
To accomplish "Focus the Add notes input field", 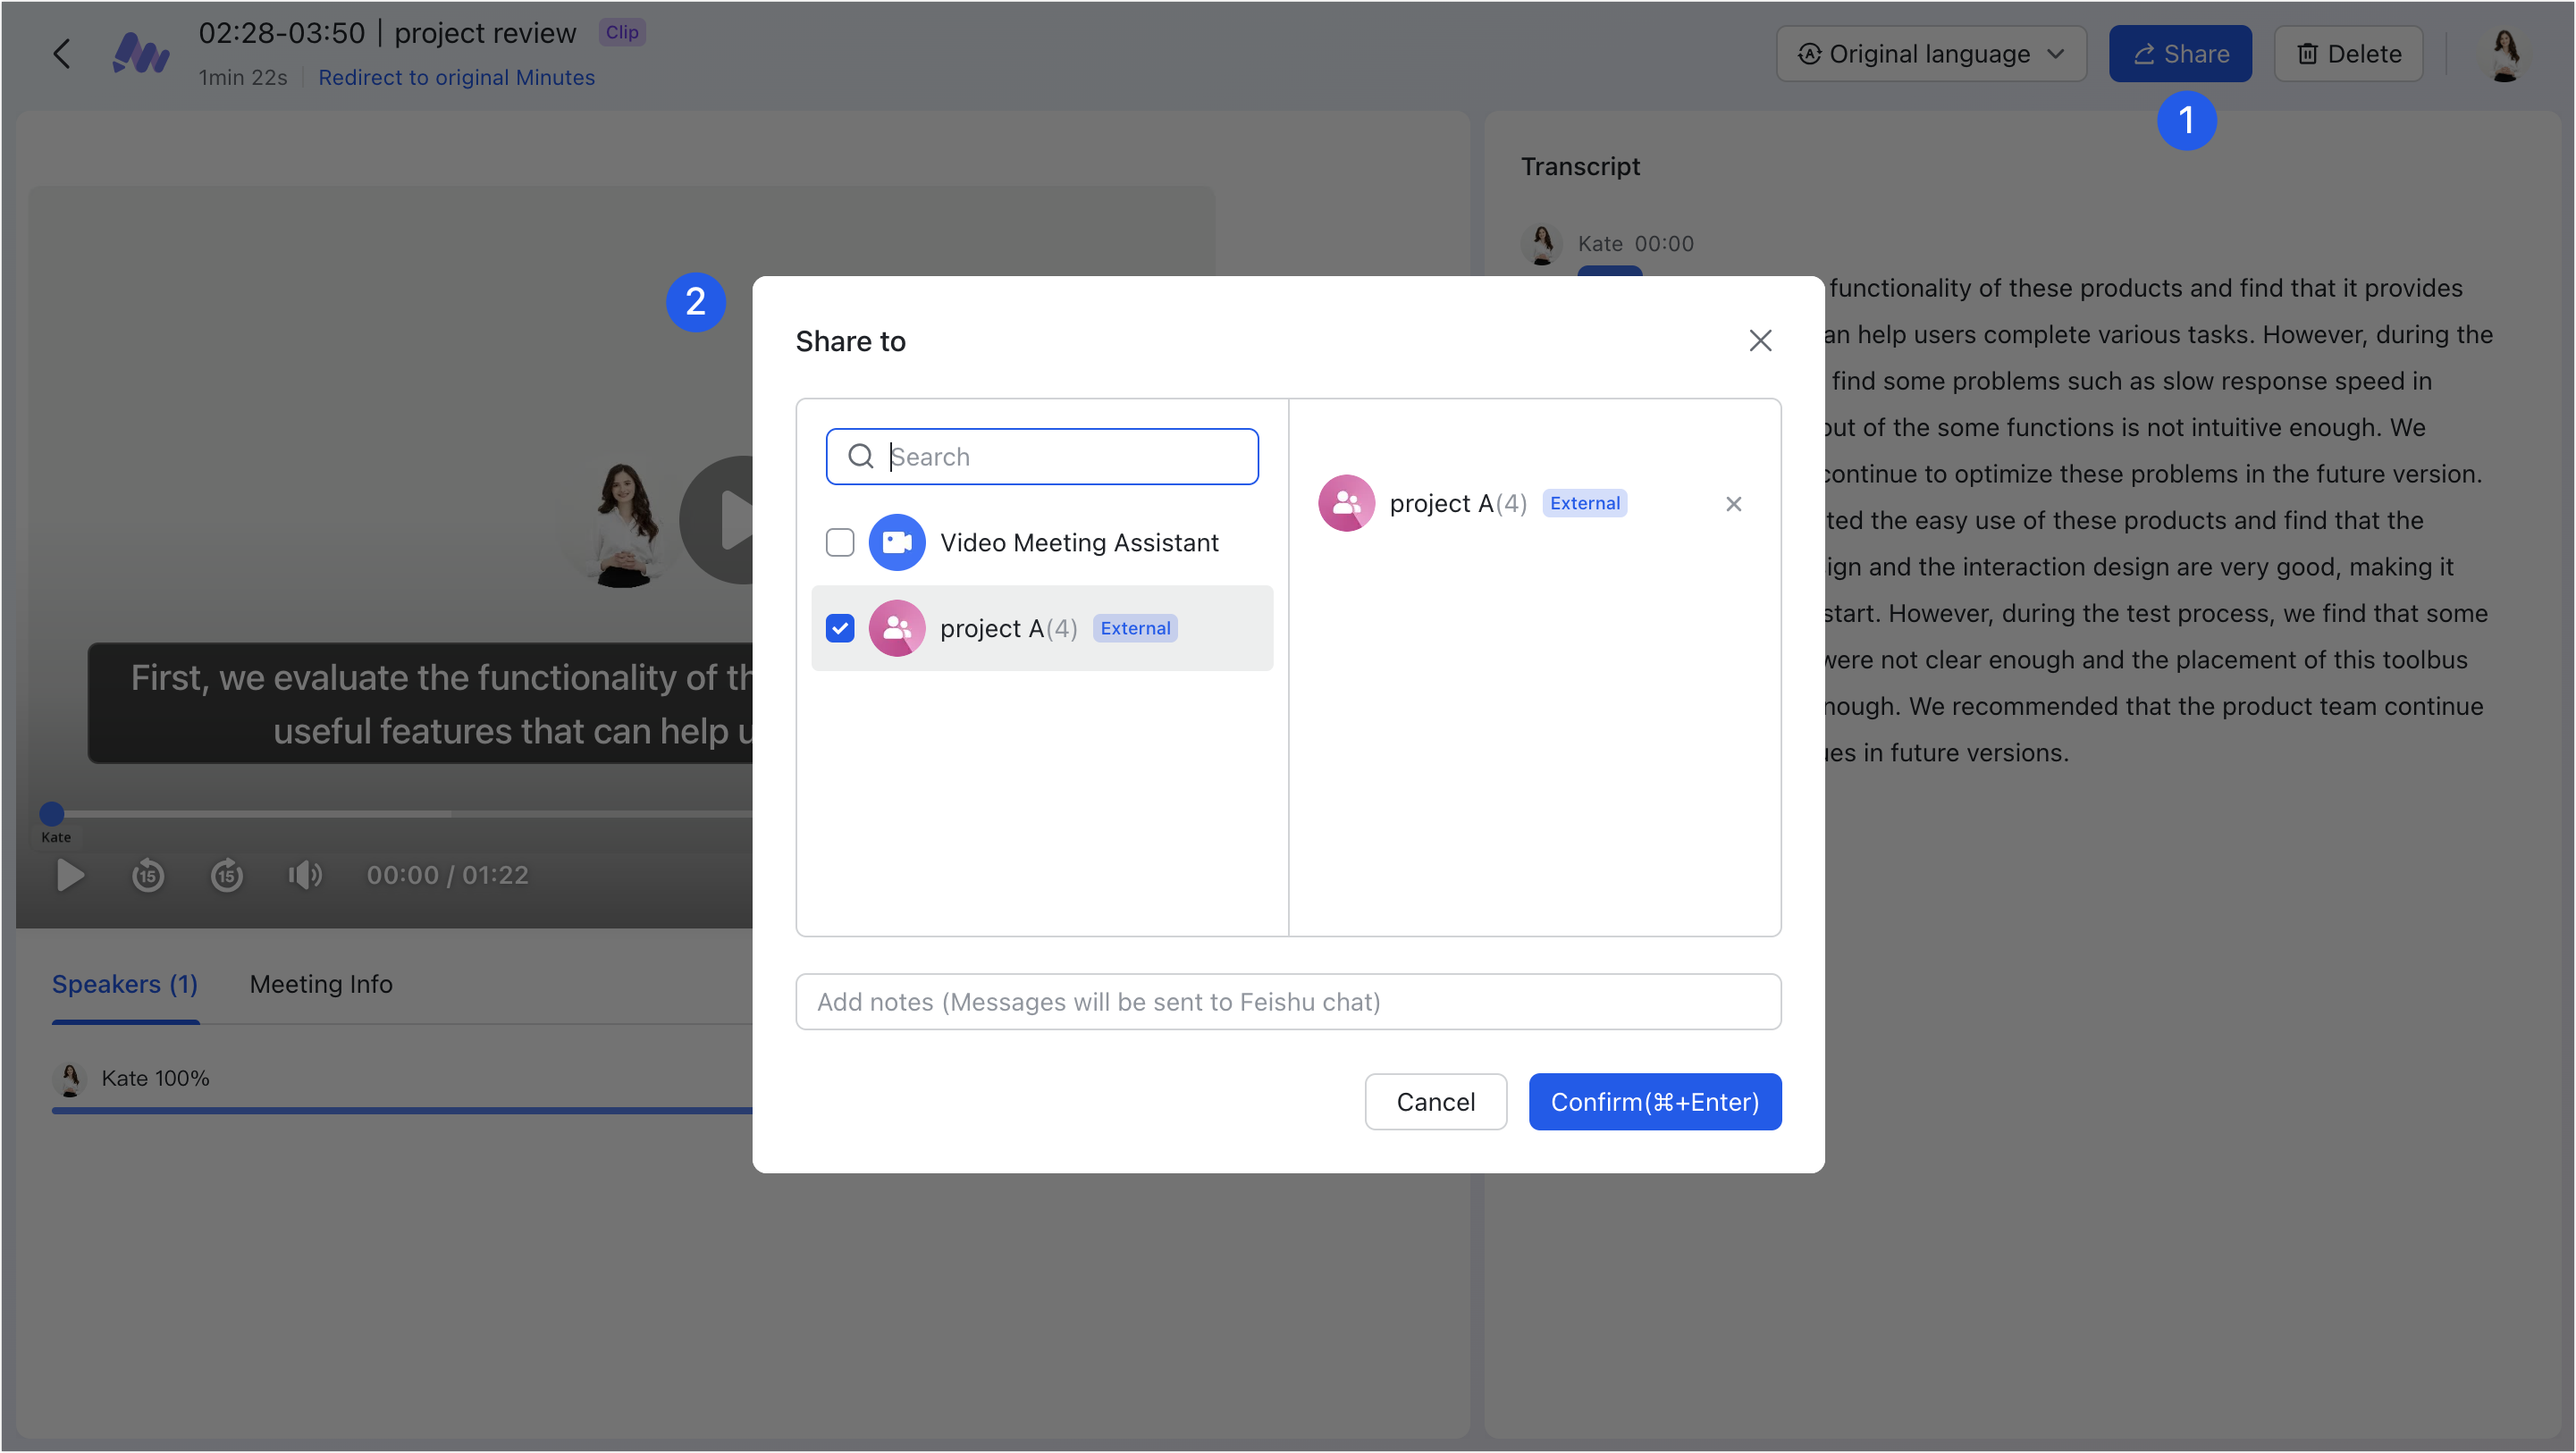I will tap(1288, 1002).
